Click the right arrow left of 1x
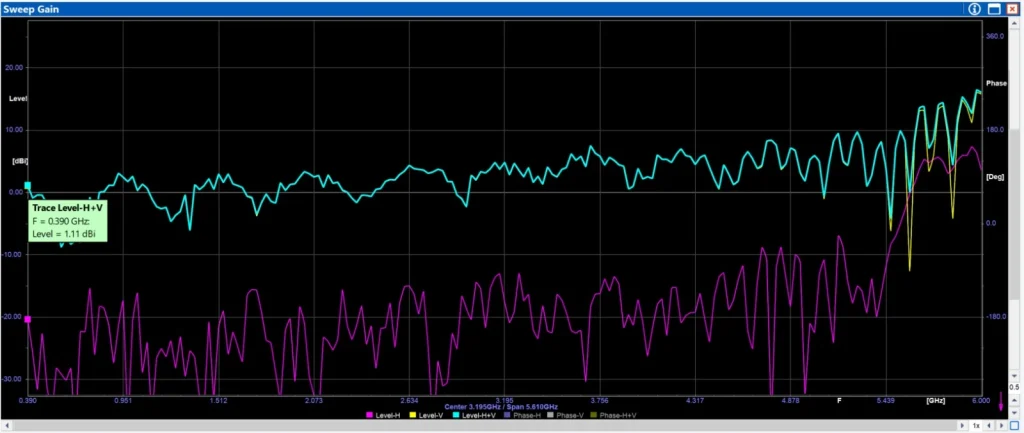 [962, 425]
